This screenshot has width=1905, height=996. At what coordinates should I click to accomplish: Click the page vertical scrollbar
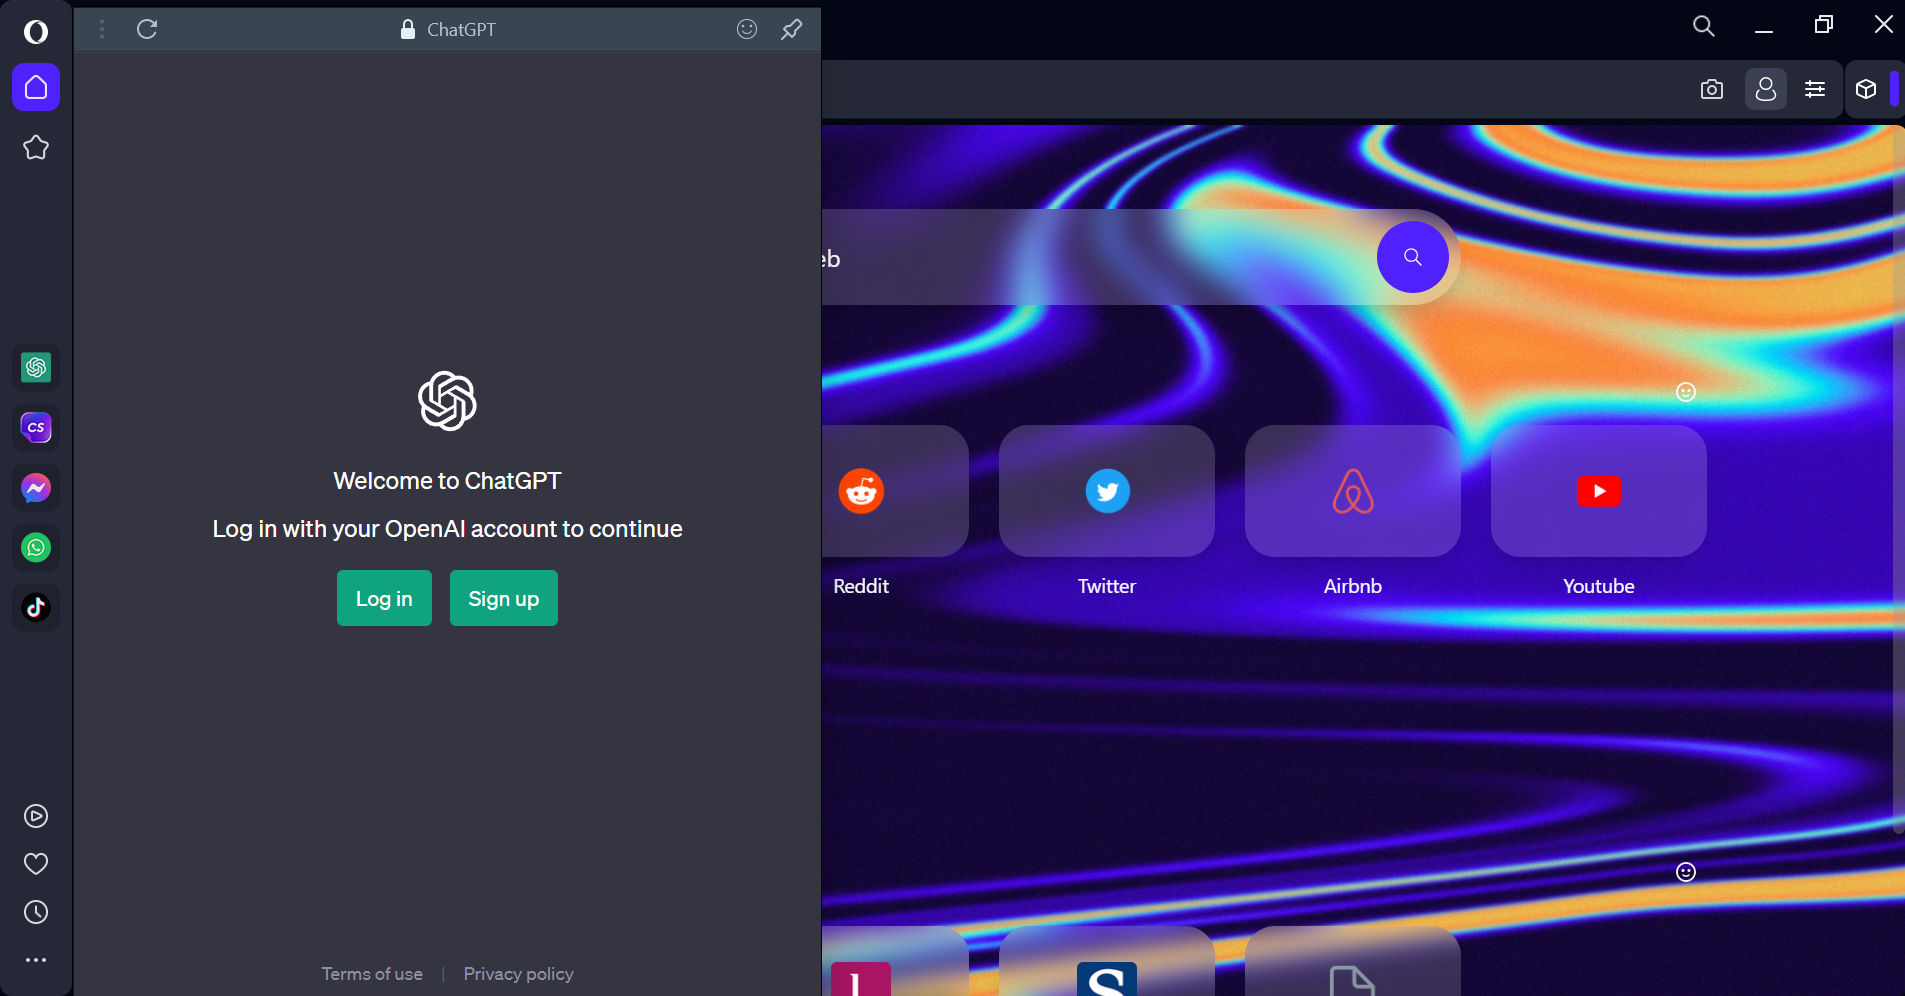pos(1898,480)
